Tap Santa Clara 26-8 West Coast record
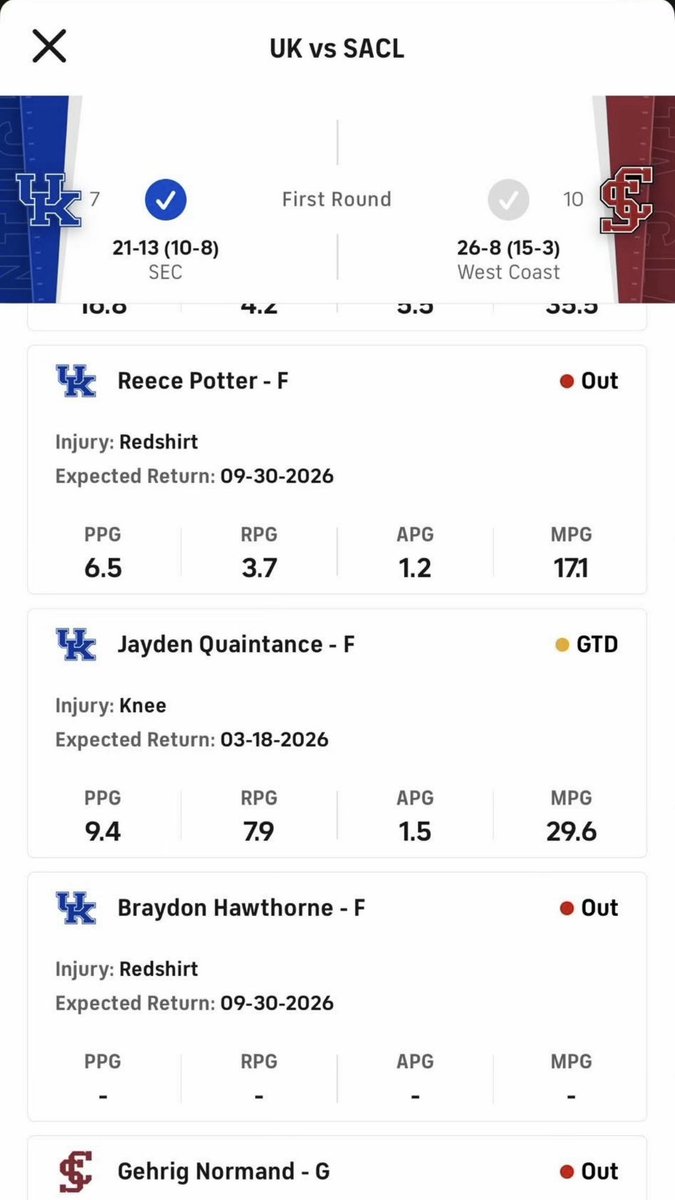Viewport: 675px width, 1200px height. [508, 259]
